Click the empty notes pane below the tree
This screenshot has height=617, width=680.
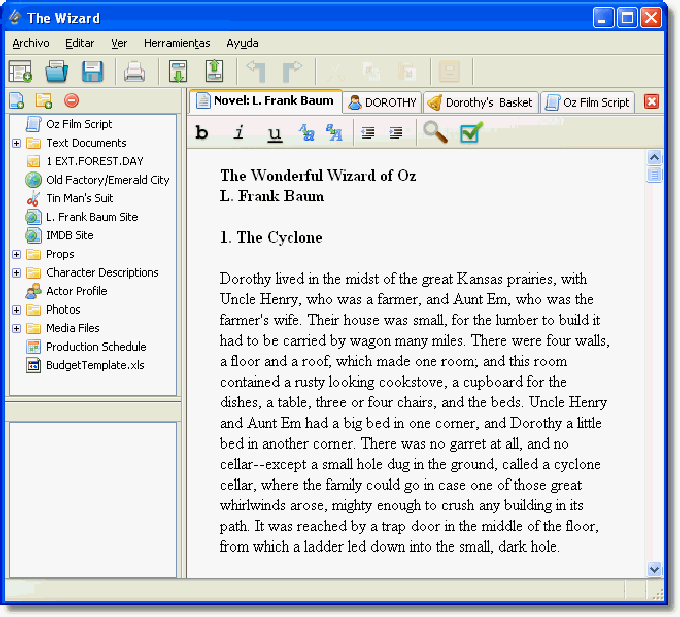(x=93, y=500)
